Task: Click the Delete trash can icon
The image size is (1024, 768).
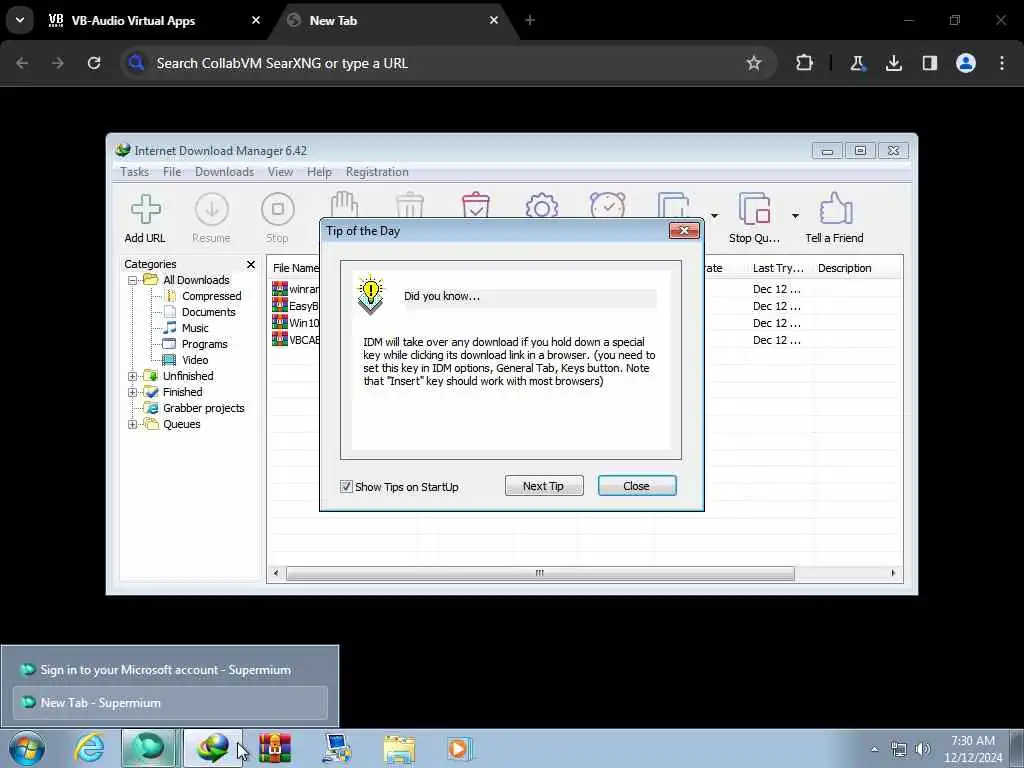Action: pos(410,204)
